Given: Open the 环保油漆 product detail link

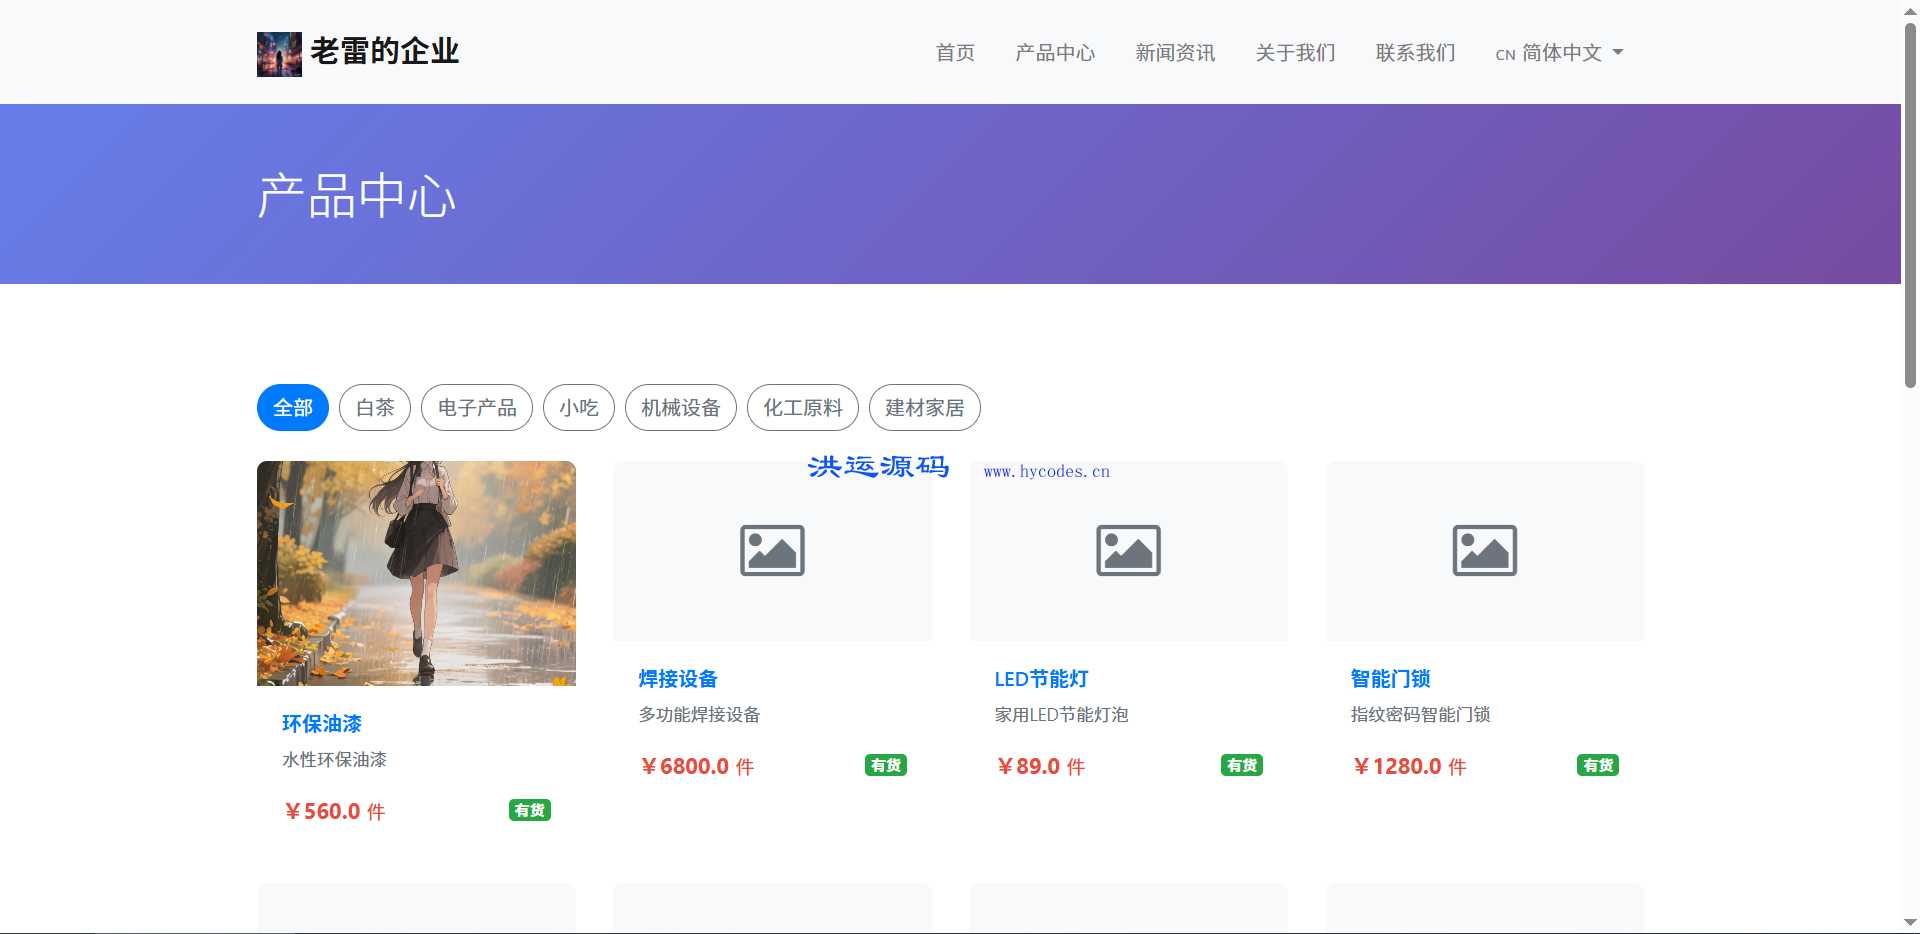Looking at the screenshot, I should (x=321, y=723).
